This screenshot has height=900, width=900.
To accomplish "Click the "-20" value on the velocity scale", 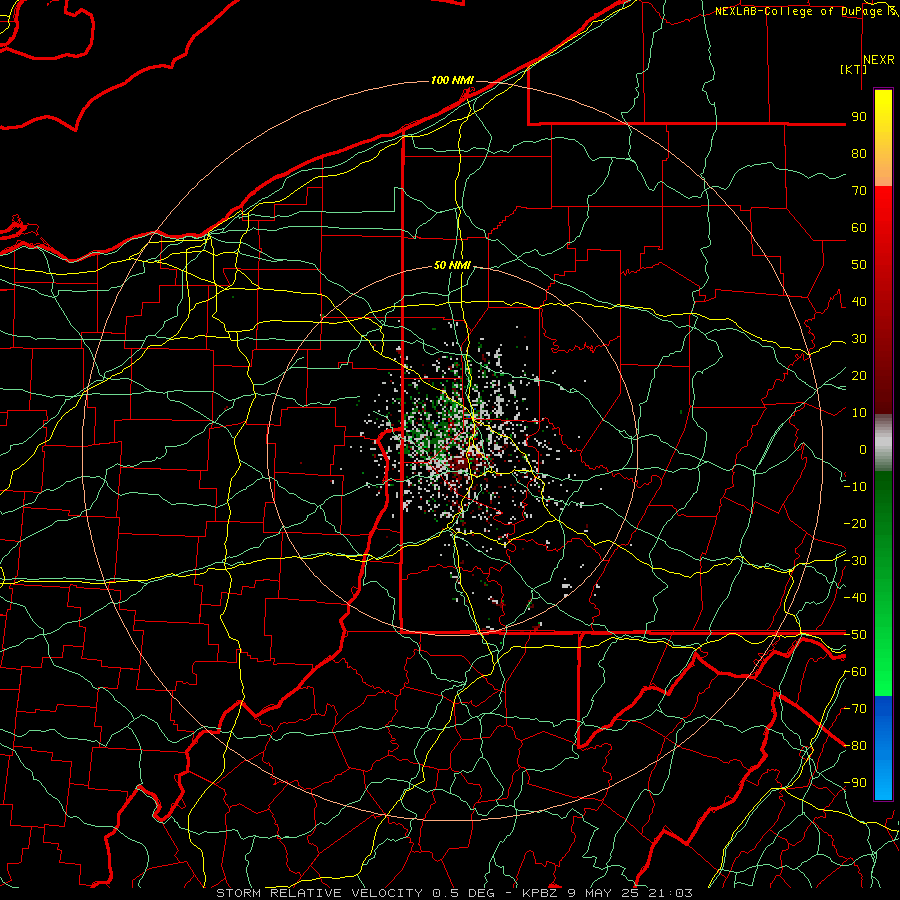I will (x=855, y=524).
